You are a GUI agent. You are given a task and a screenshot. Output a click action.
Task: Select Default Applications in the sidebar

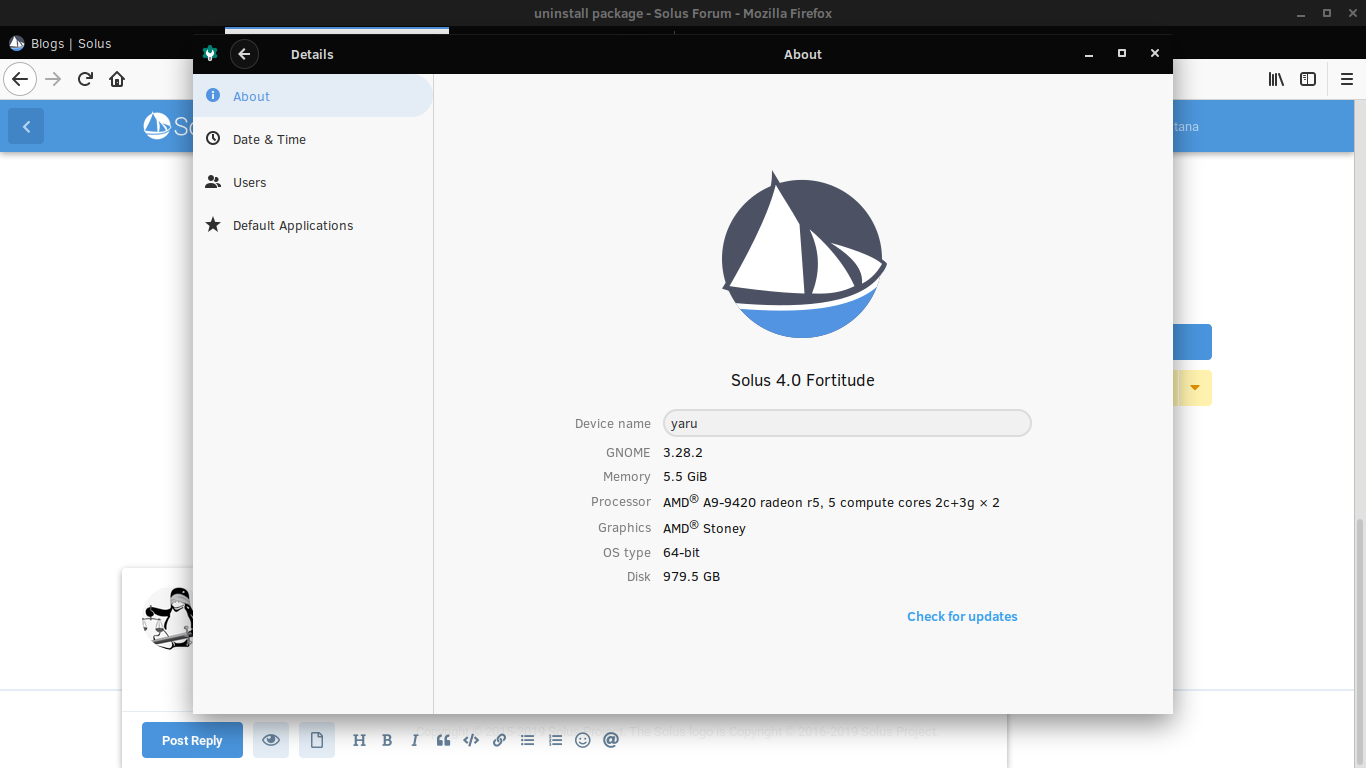pos(292,225)
